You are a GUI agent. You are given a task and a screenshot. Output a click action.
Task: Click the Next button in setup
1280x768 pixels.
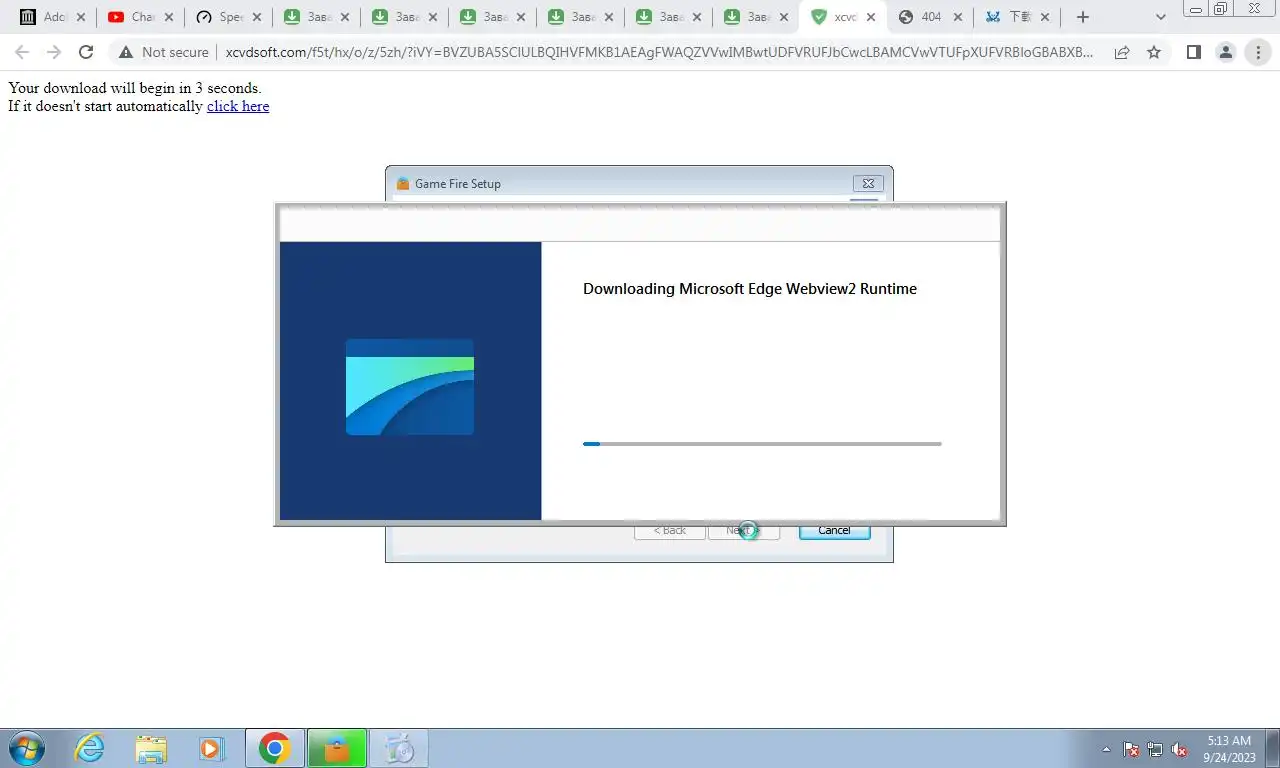pyautogui.click(x=743, y=531)
